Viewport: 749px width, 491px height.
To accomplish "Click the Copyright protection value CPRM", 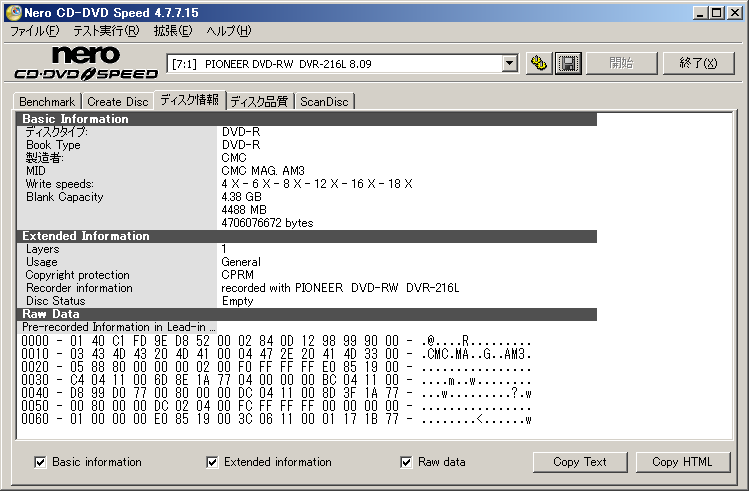I will click(237, 275).
